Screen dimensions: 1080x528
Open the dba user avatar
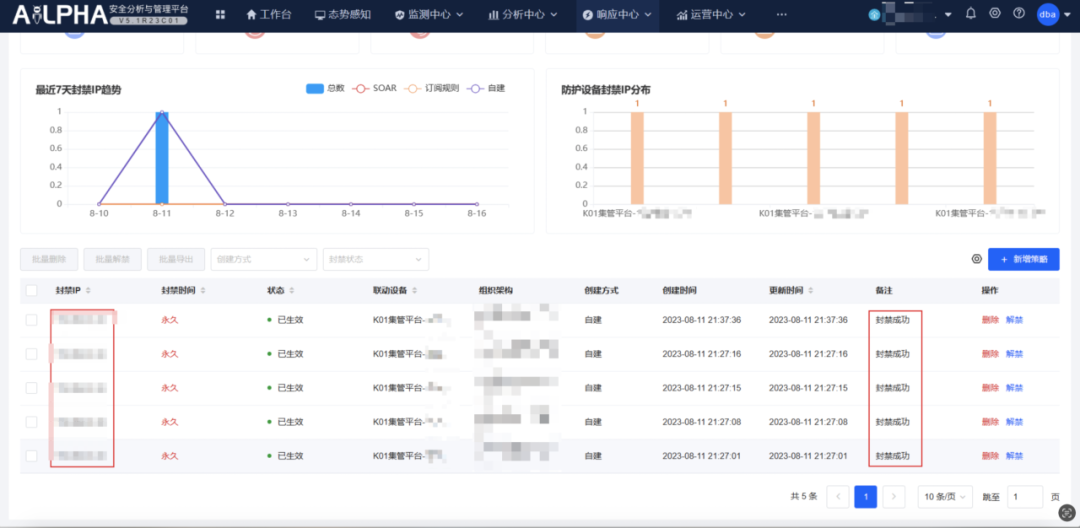[x=1047, y=14]
